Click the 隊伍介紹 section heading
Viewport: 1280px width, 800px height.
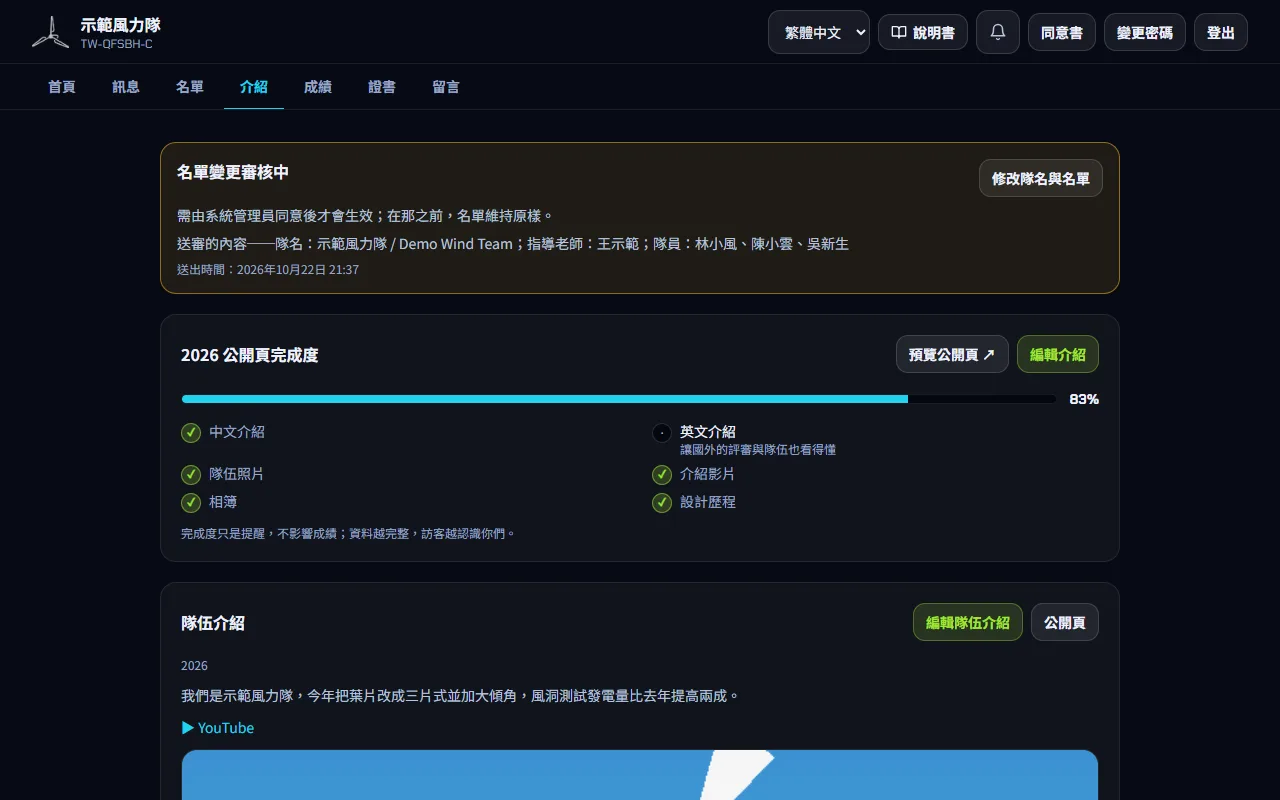click(213, 623)
